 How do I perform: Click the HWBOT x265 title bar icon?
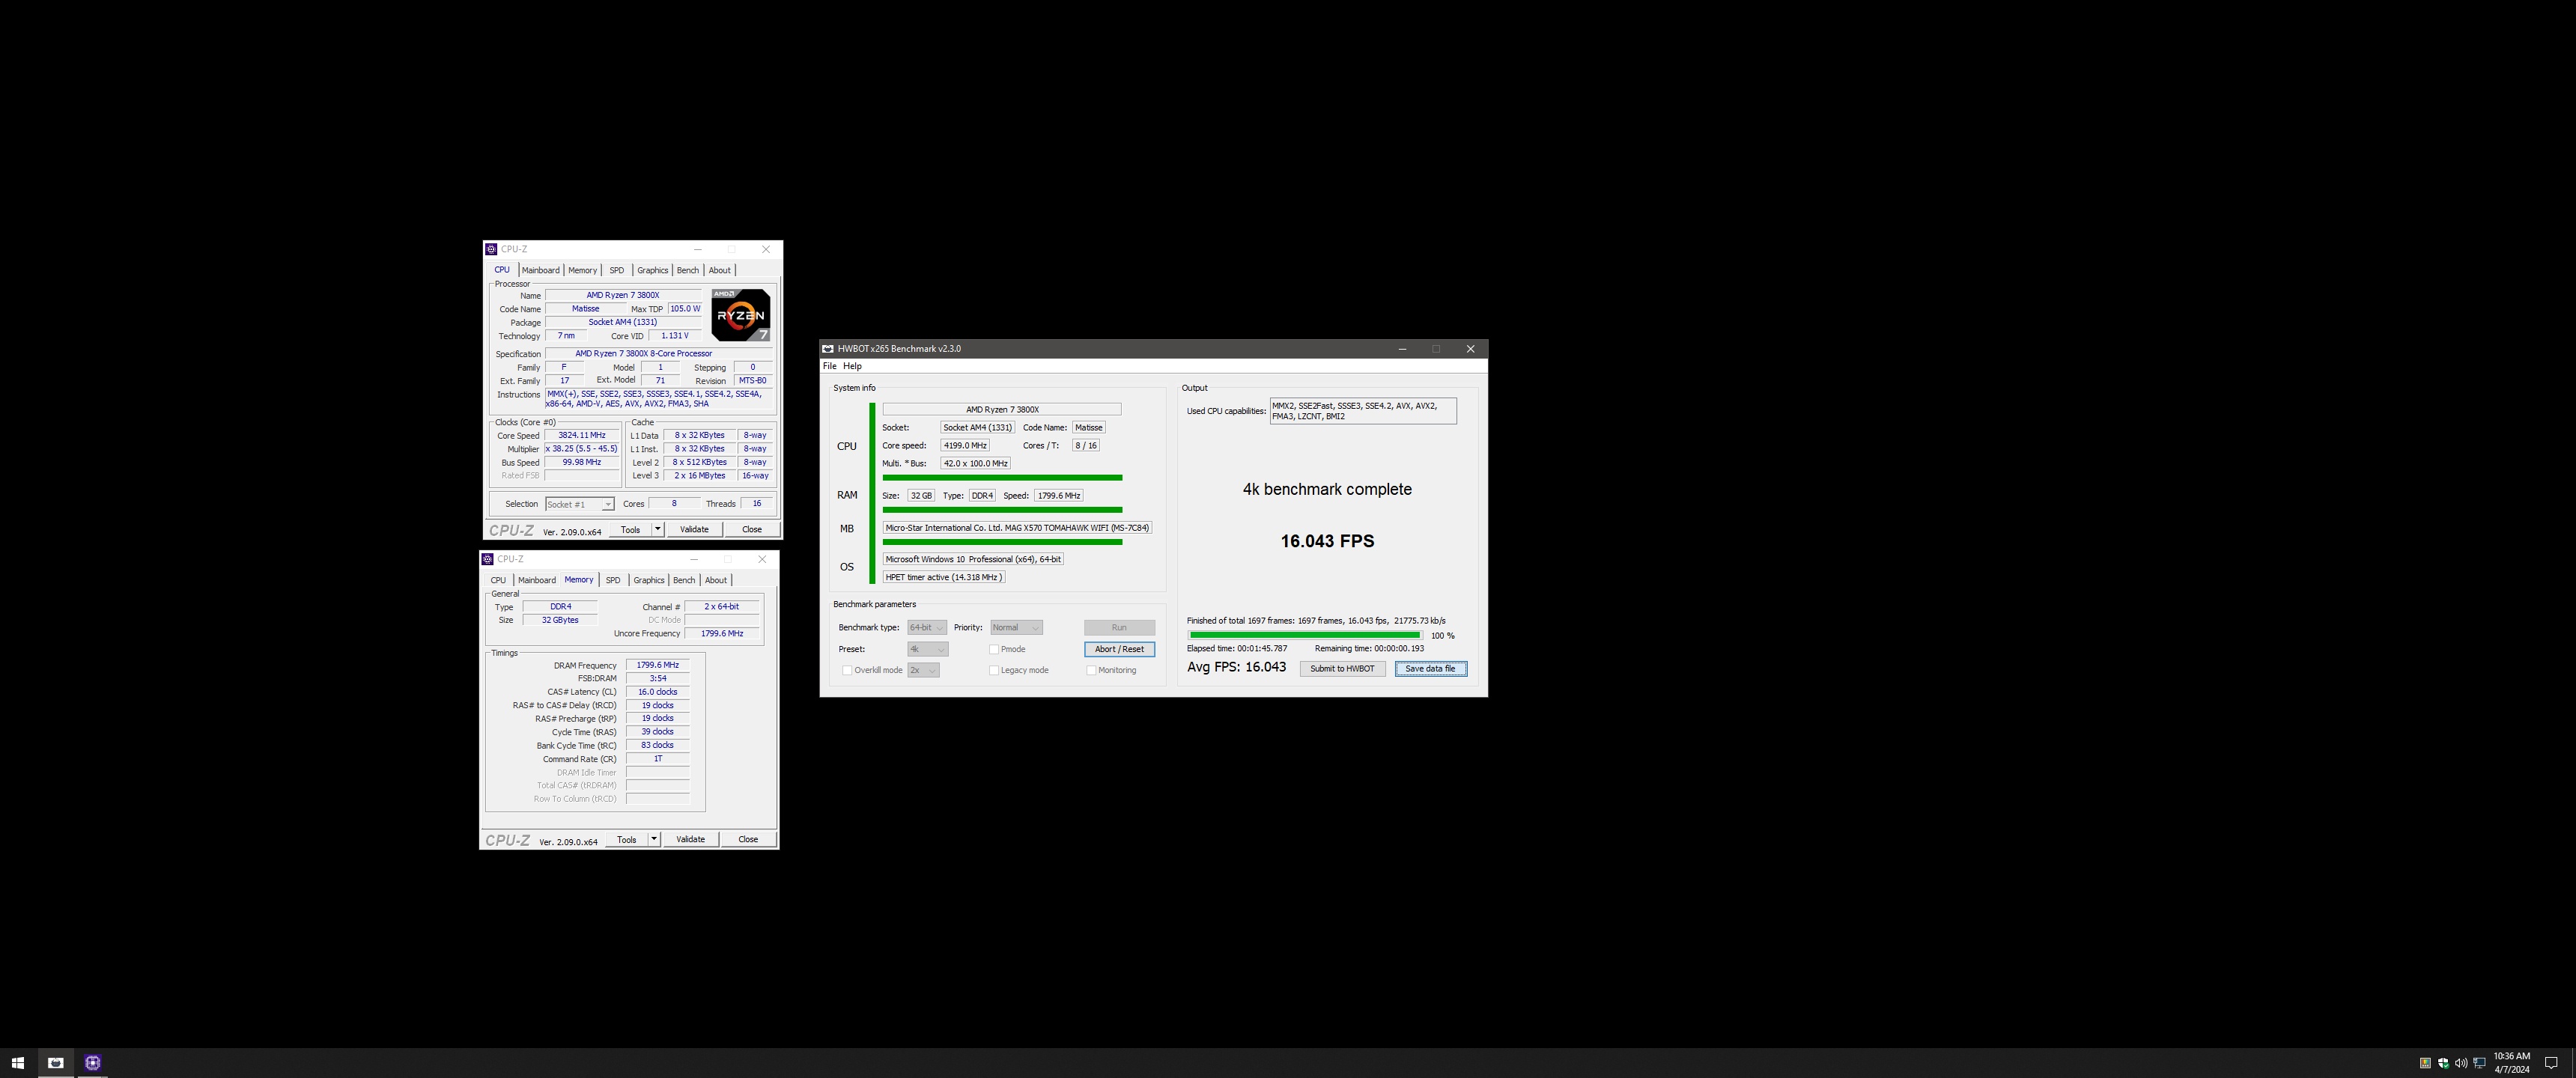[x=828, y=349]
